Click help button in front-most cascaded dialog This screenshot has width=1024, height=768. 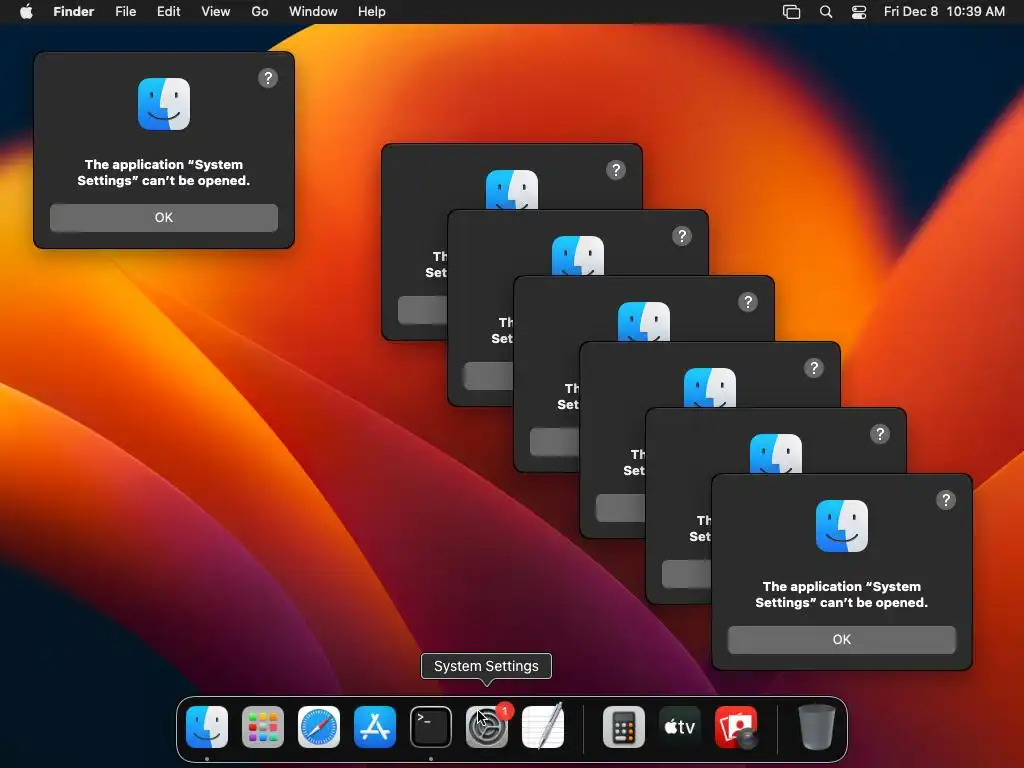[946, 500]
